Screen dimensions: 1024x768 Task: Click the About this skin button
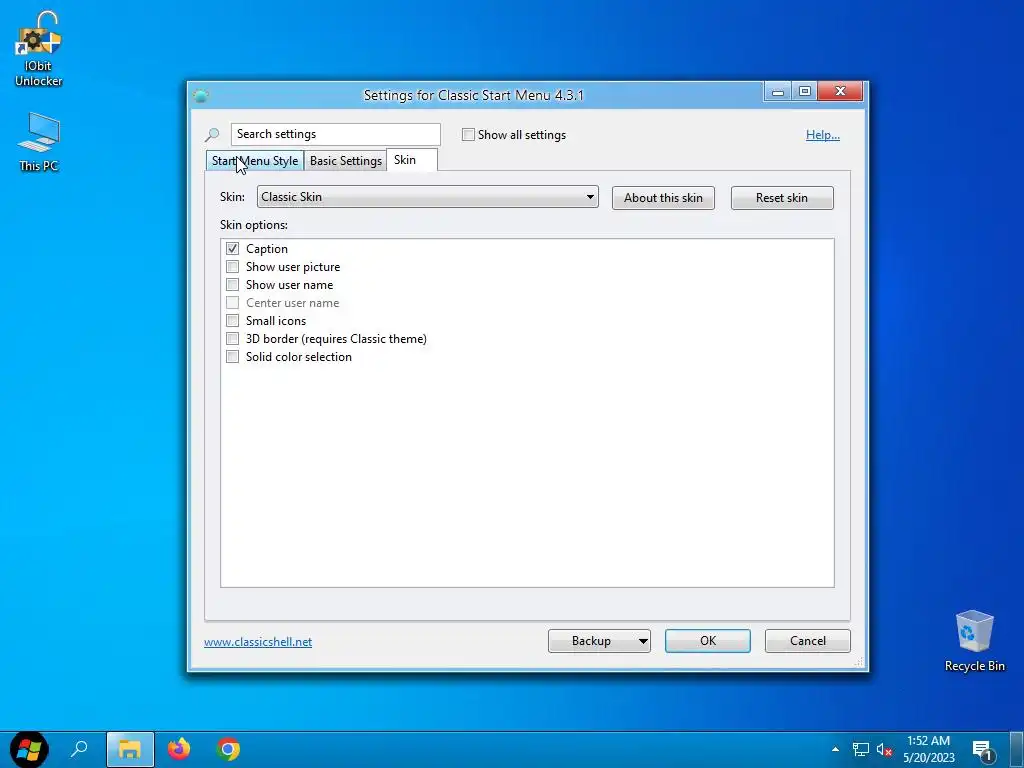(x=663, y=198)
